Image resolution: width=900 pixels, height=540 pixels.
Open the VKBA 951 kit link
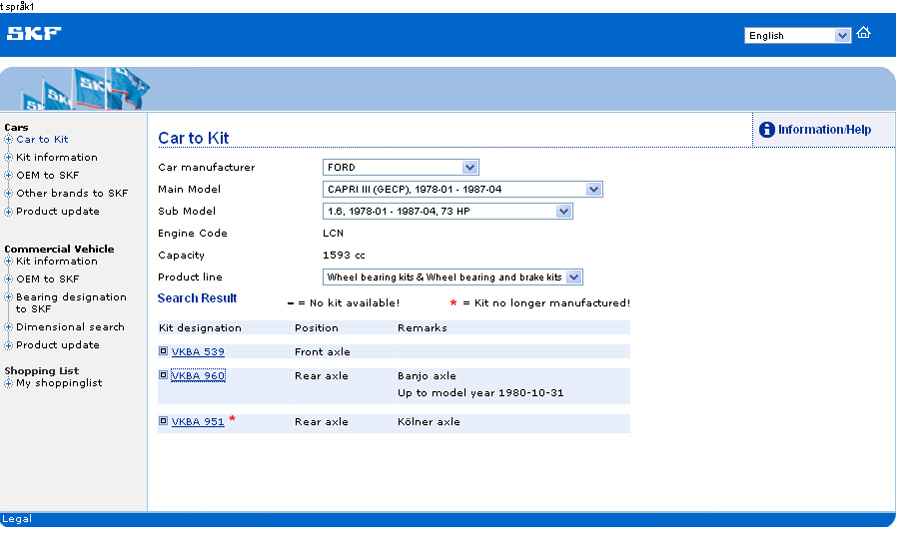coord(198,422)
